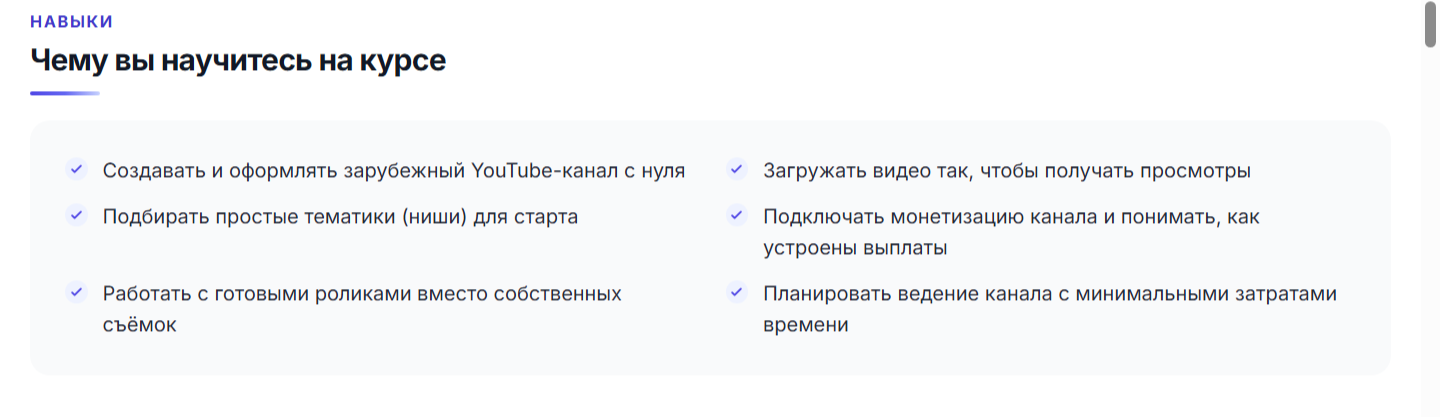Screen dimensions: 1440x417
Task: Select "Планировать ведение канала" skill text
Action: [x=1050, y=309]
